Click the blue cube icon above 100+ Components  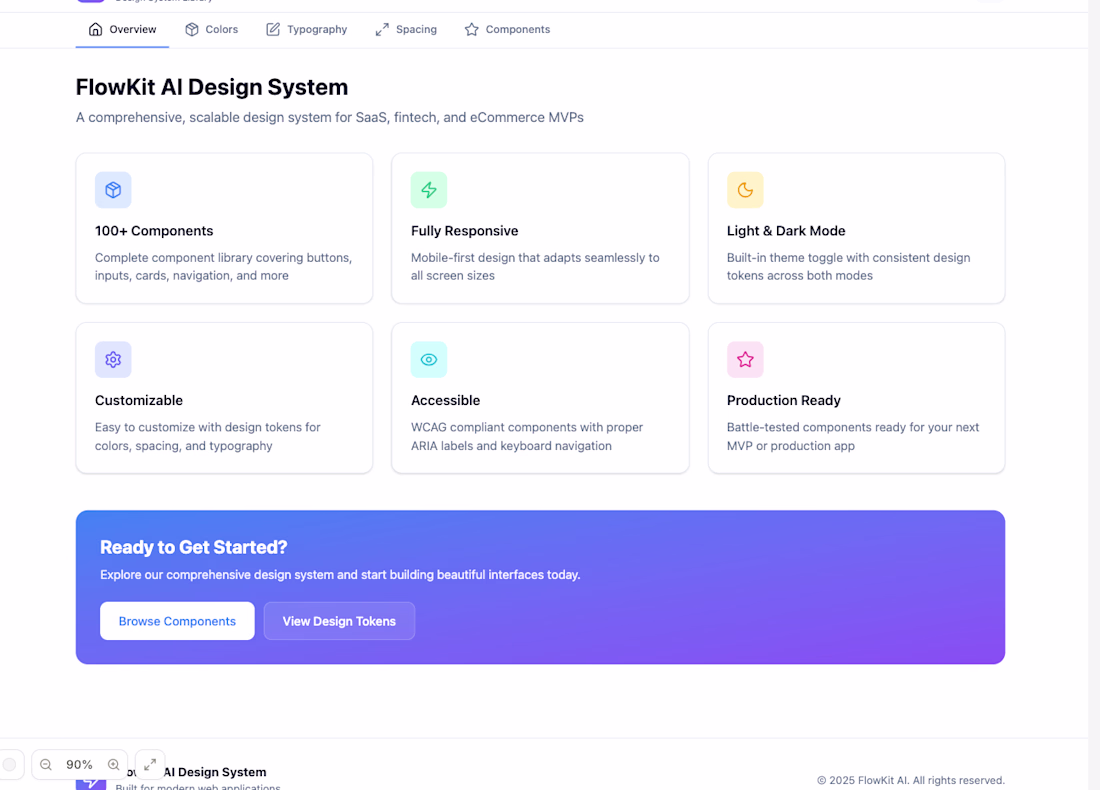coord(113,190)
